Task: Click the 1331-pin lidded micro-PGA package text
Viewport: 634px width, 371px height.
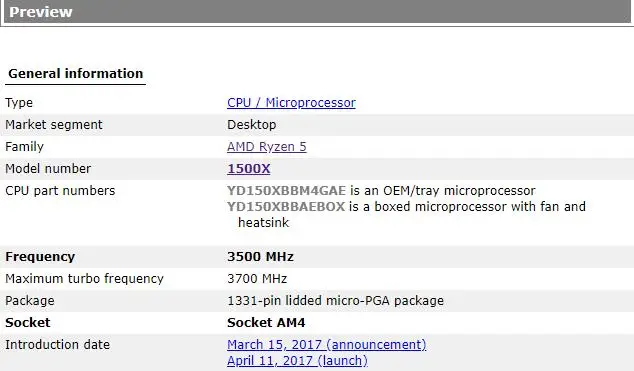Action: [335, 301]
